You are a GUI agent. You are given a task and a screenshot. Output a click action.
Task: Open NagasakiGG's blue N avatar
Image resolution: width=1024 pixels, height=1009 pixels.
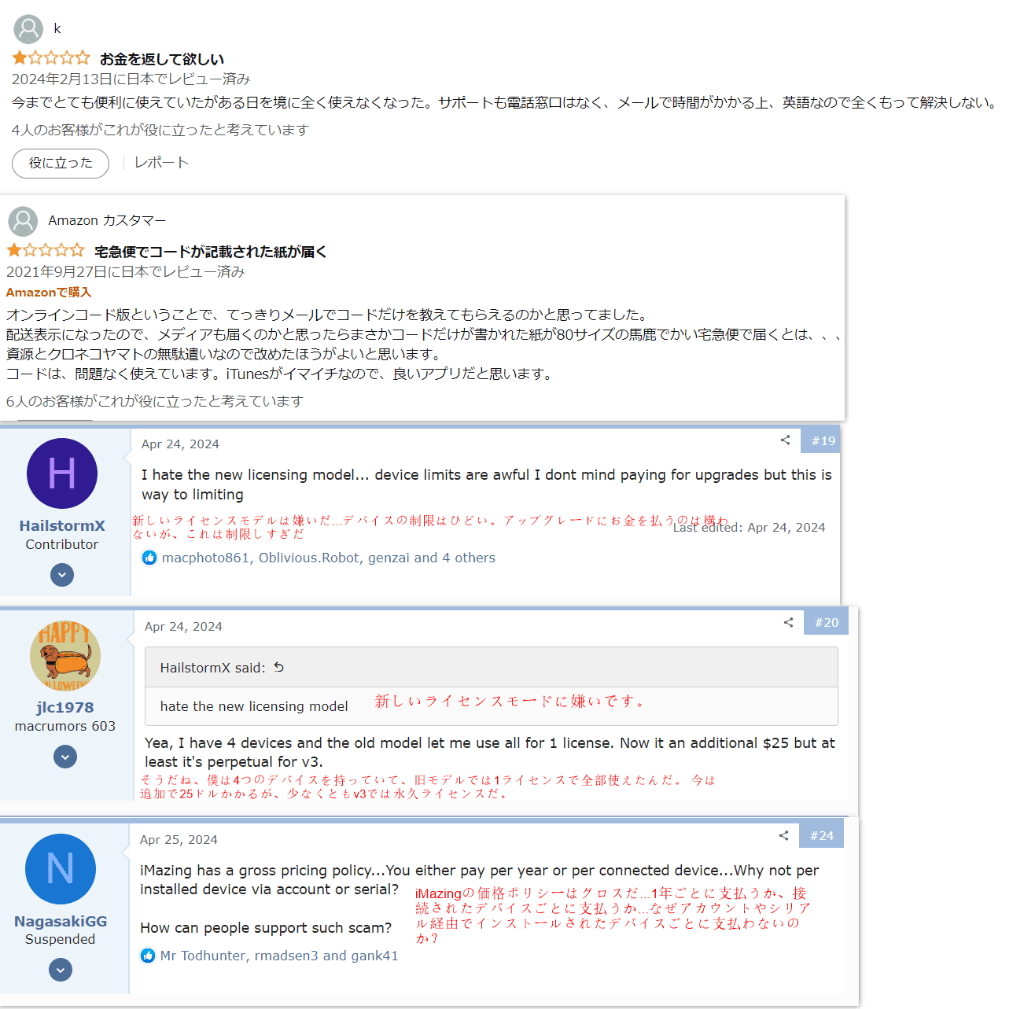pyautogui.click(x=61, y=869)
